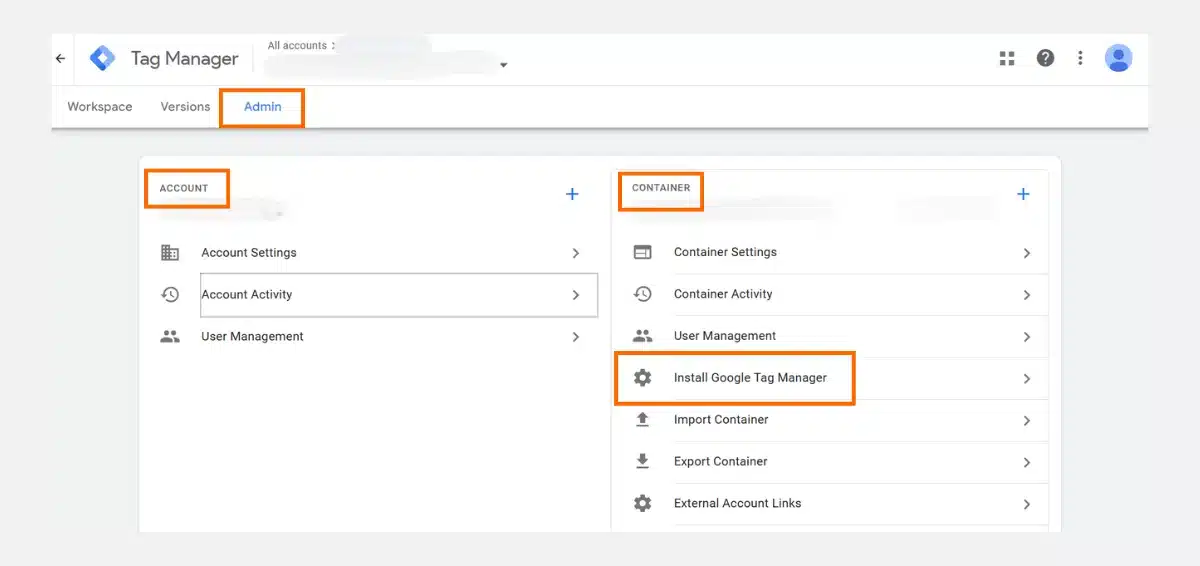Expand the Account Settings chevron
The image size is (1200, 566).
(x=576, y=253)
